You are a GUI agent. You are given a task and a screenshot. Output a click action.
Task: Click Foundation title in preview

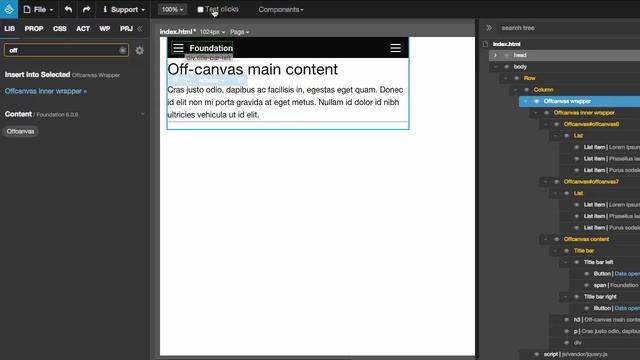pos(211,48)
